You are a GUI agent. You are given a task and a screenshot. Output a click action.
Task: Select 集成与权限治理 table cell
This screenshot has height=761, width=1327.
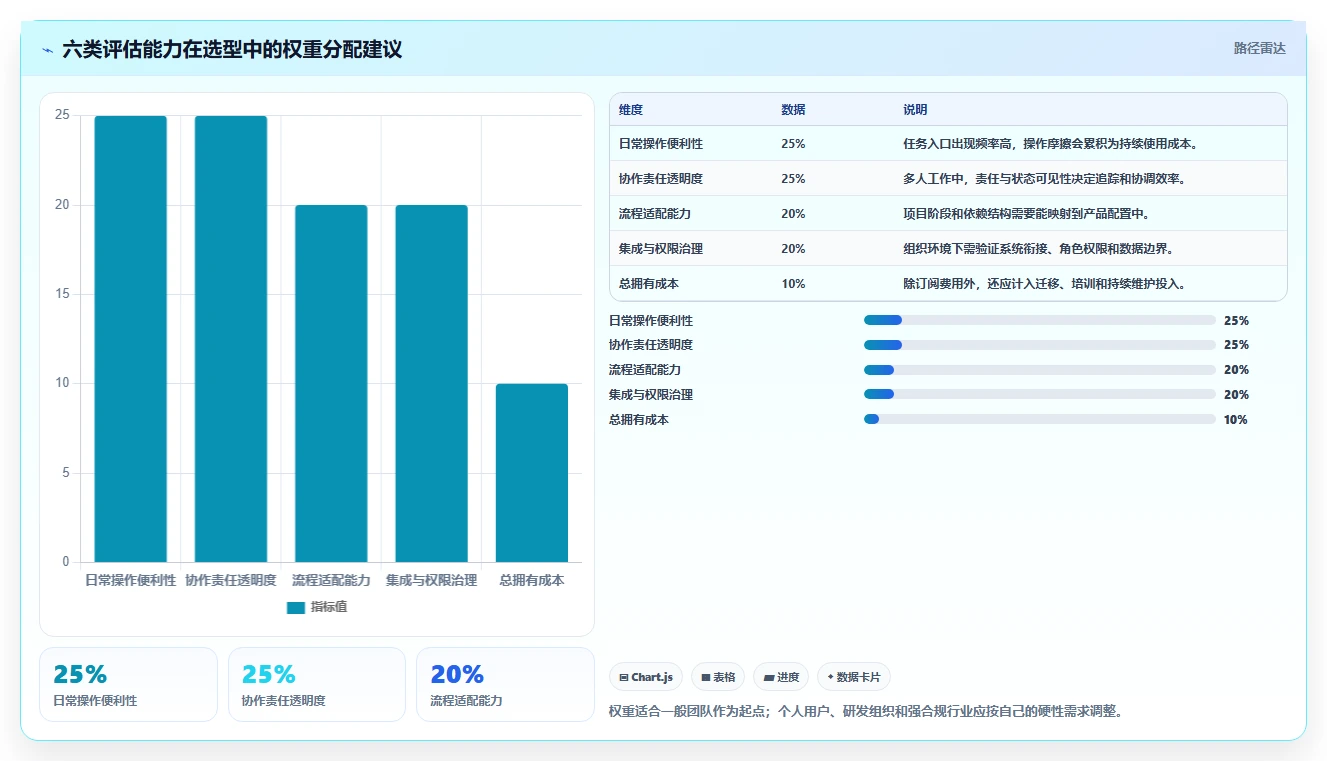coord(661,249)
